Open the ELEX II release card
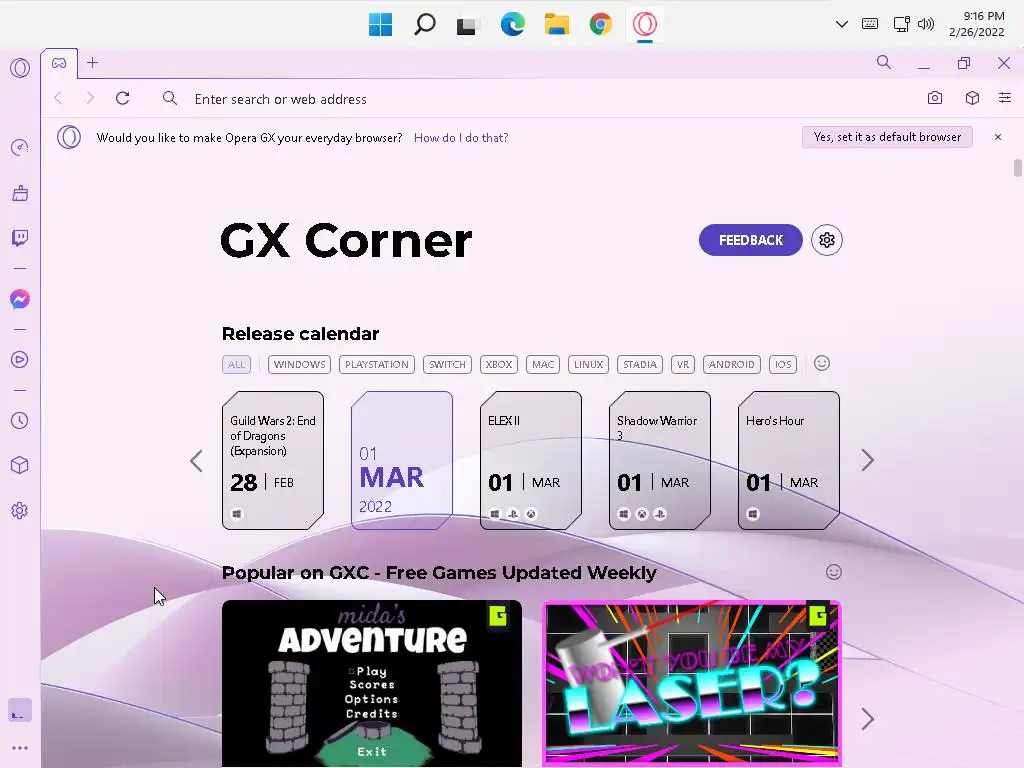The image size is (1024, 768). (x=531, y=460)
